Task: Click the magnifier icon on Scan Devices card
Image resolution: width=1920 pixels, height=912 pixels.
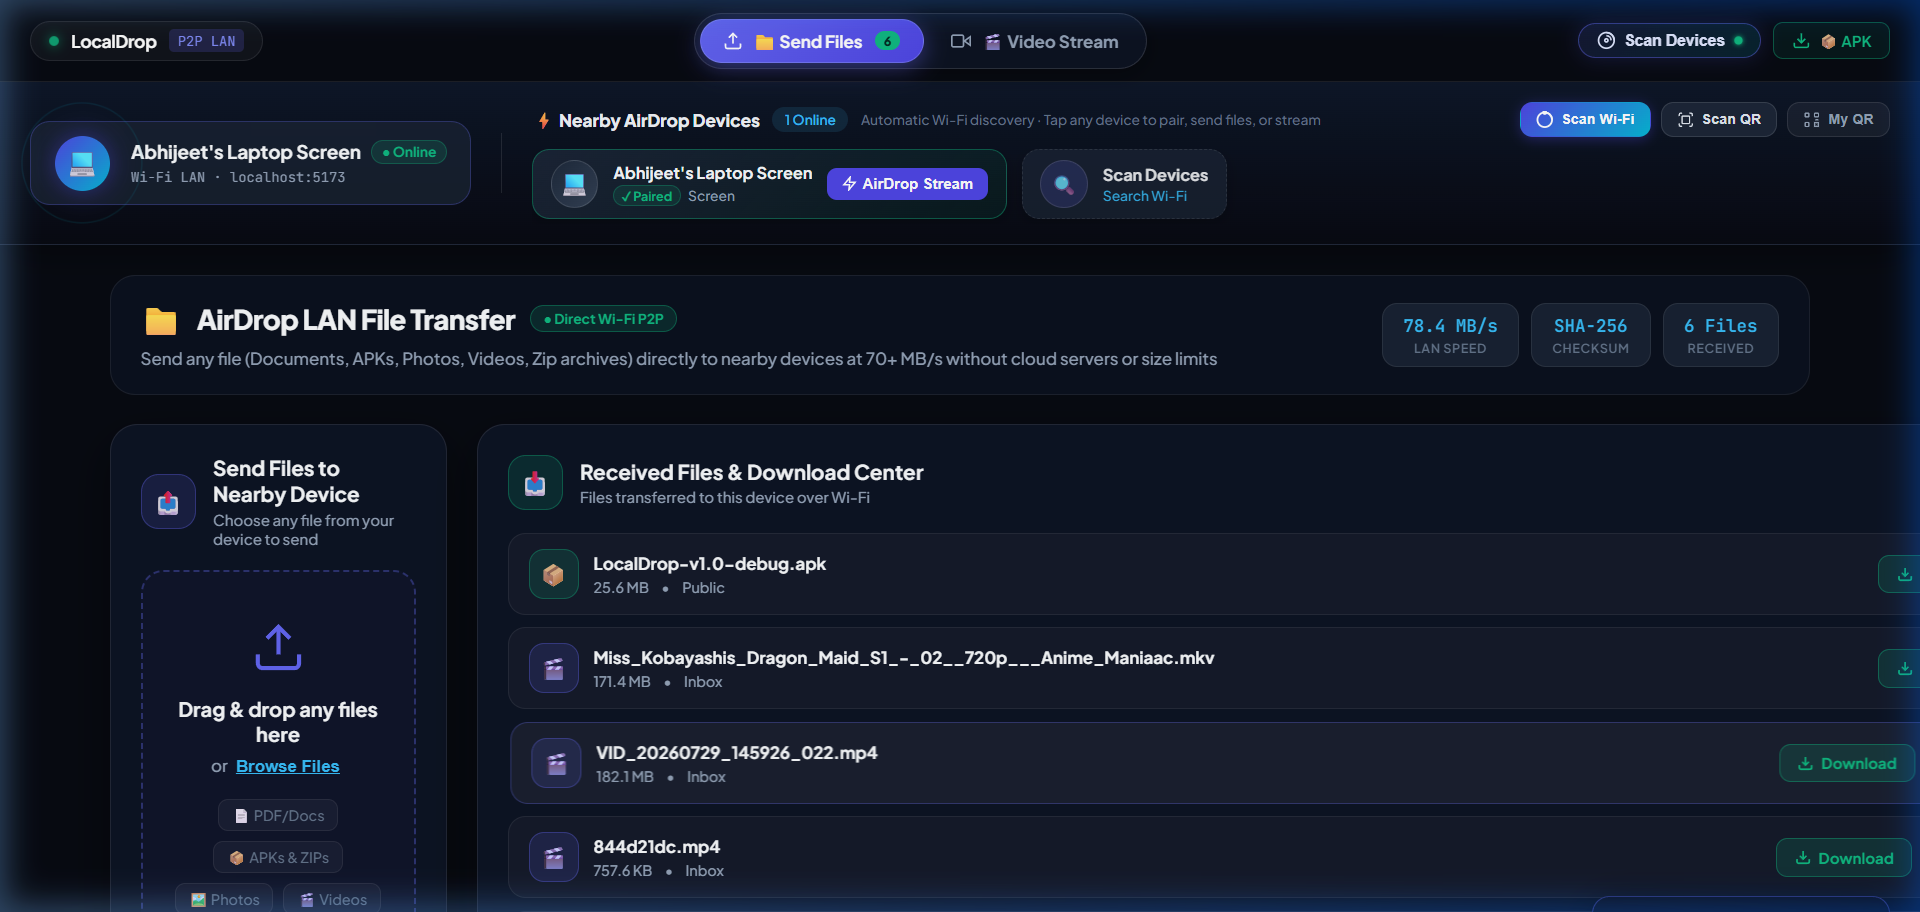Action: pos(1063,184)
